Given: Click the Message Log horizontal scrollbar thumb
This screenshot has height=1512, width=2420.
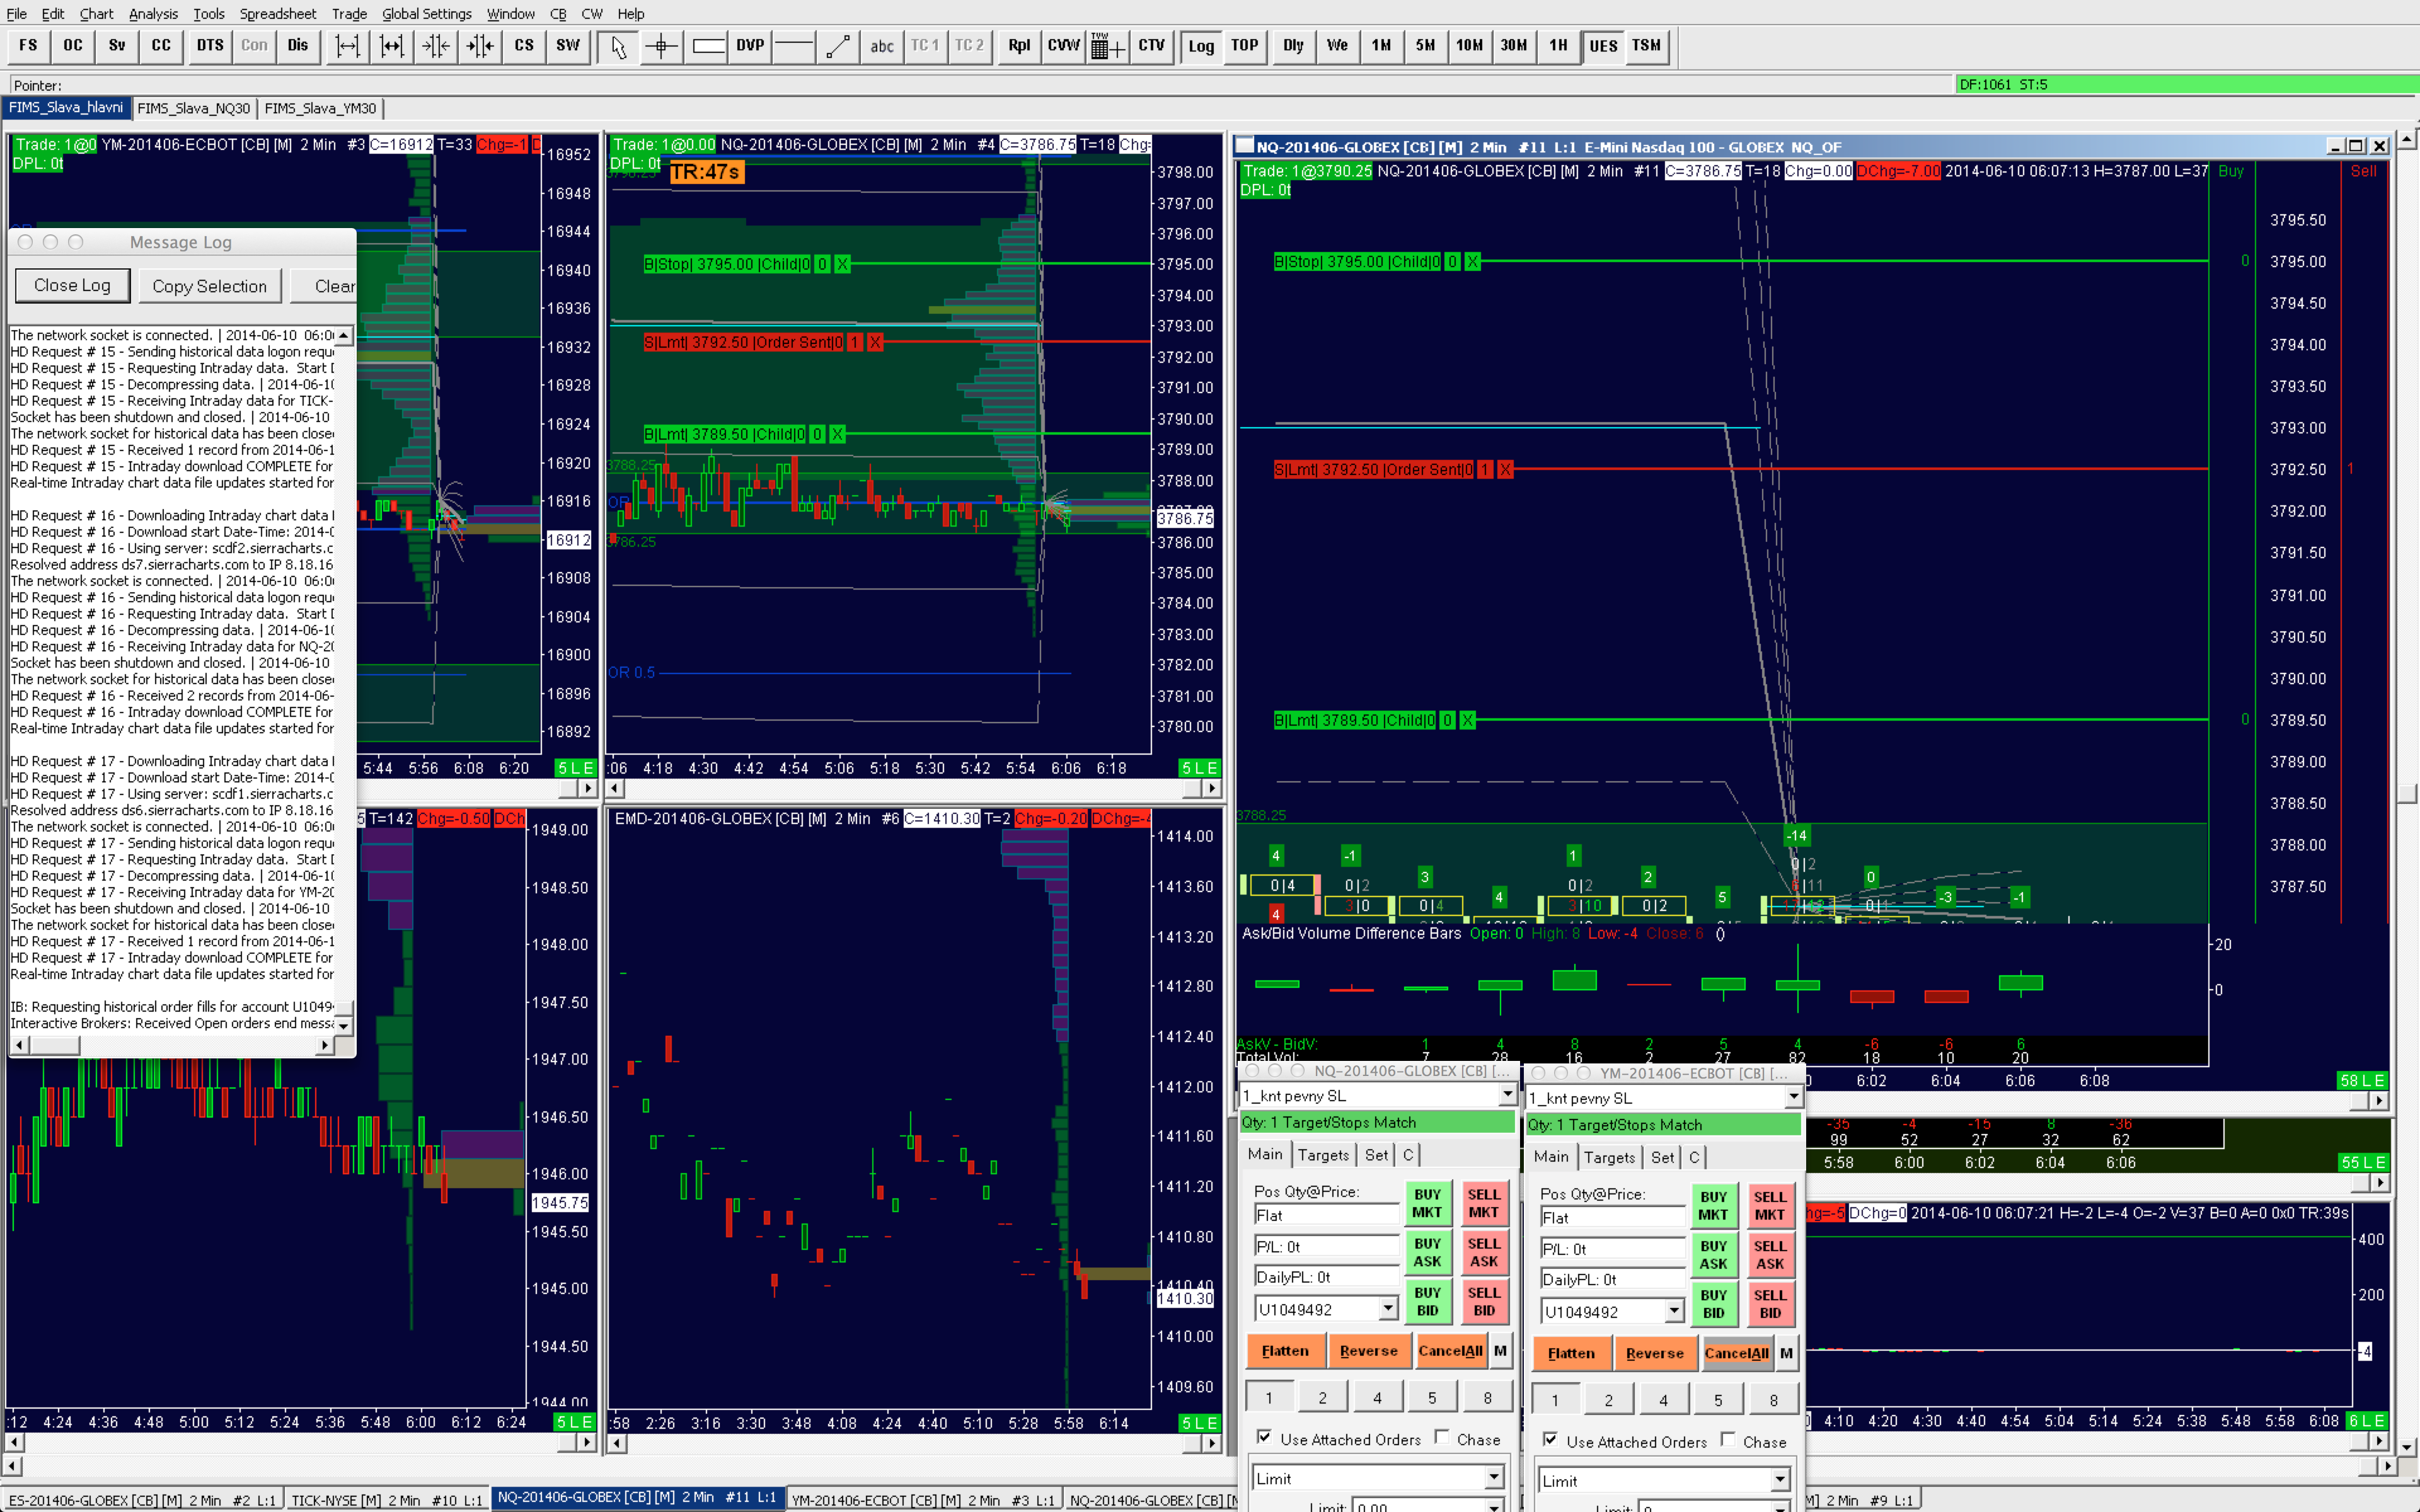Looking at the screenshot, I should [x=55, y=1045].
